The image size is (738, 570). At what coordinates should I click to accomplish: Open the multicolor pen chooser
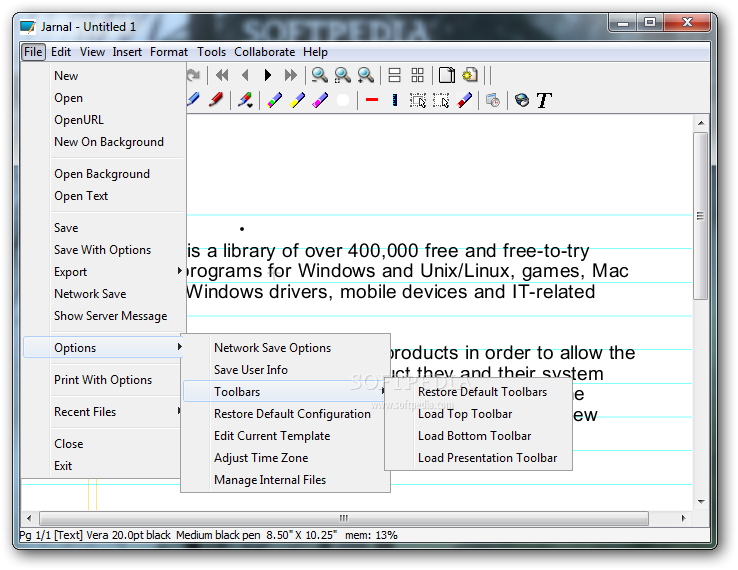[245, 100]
